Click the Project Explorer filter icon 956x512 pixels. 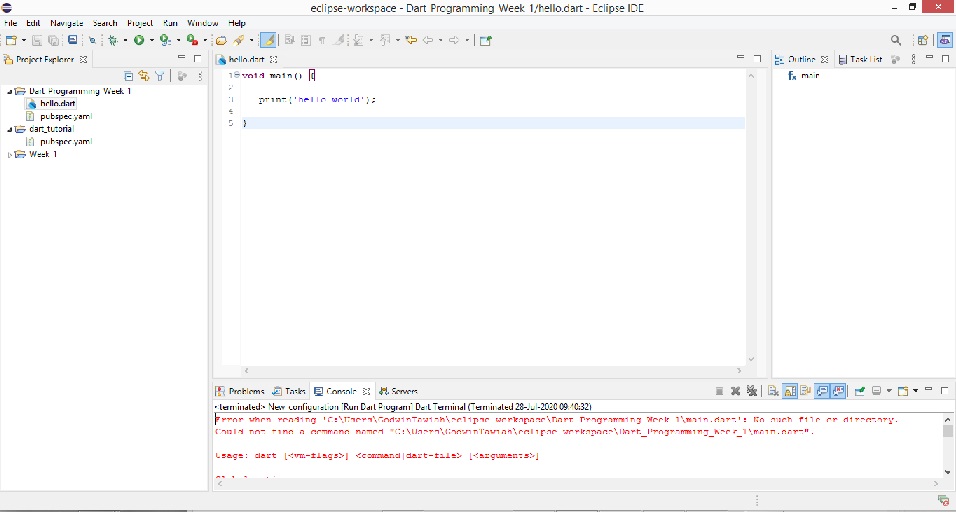coord(160,76)
